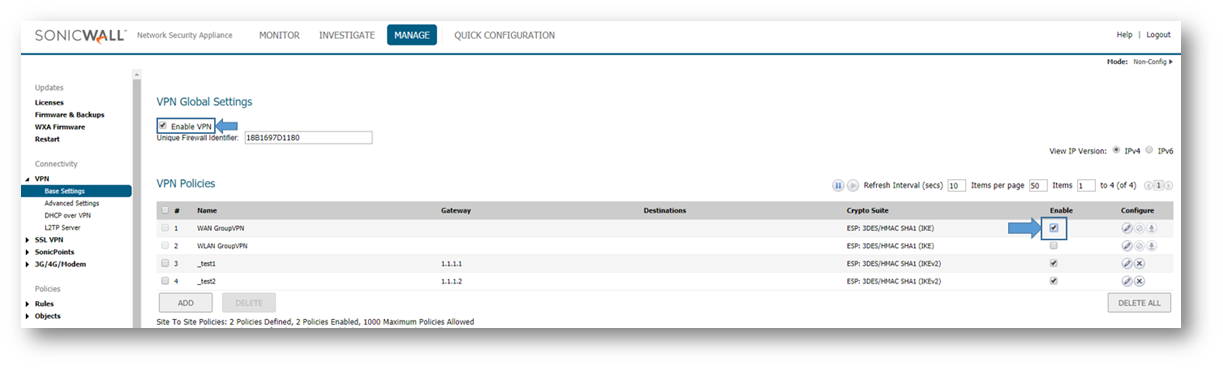Image resolution: width=1223 pixels, height=370 pixels.
Task: Open Restart in the sidebar
Action: [47, 139]
